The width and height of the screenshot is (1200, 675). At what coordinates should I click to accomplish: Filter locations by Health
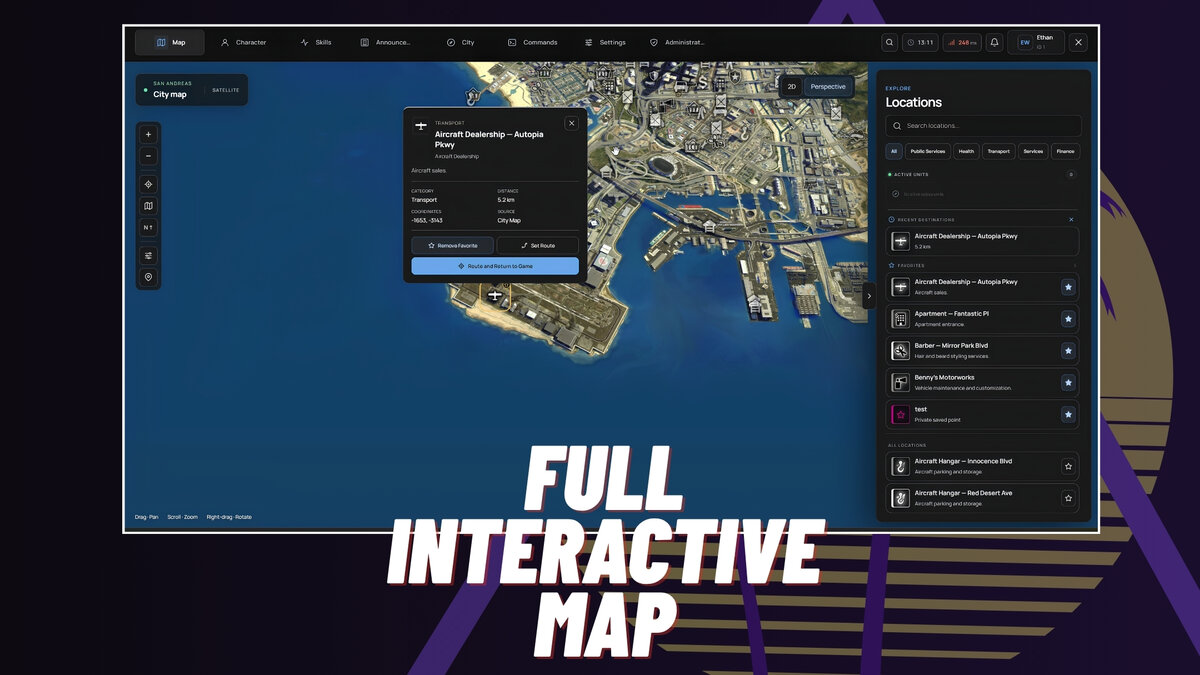click(966, 151)
